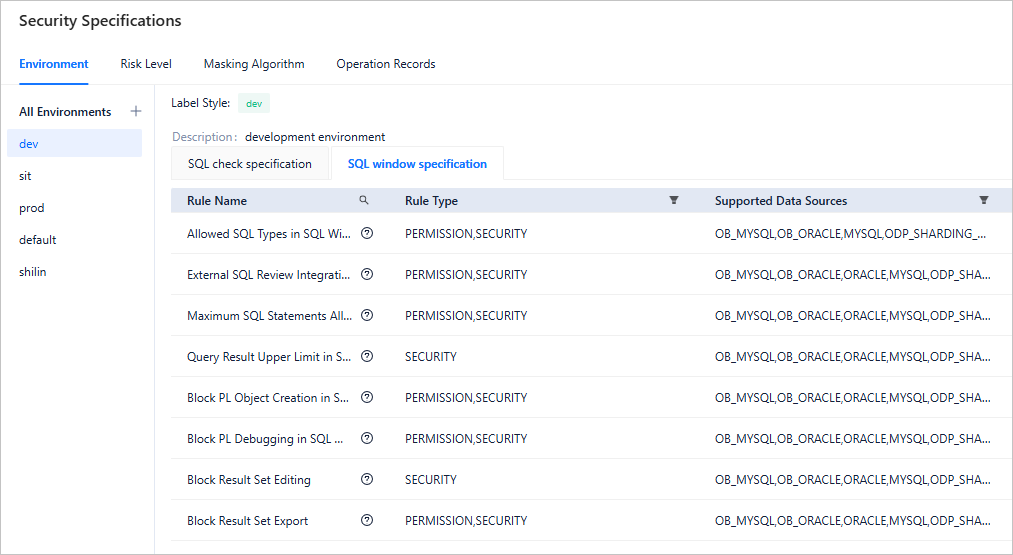Go to the Operation Records tab
Viewport: 1013px width, 555px height.
click(x=385, y=64)
